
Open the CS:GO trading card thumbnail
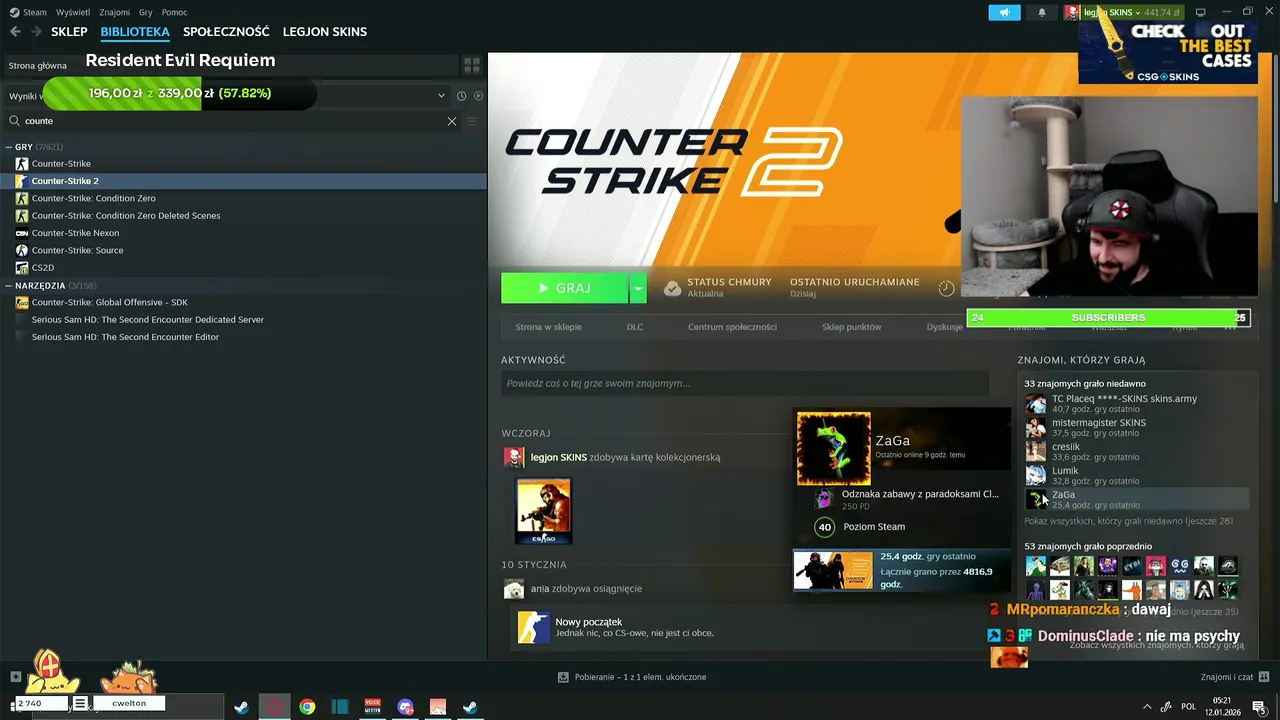543,511
